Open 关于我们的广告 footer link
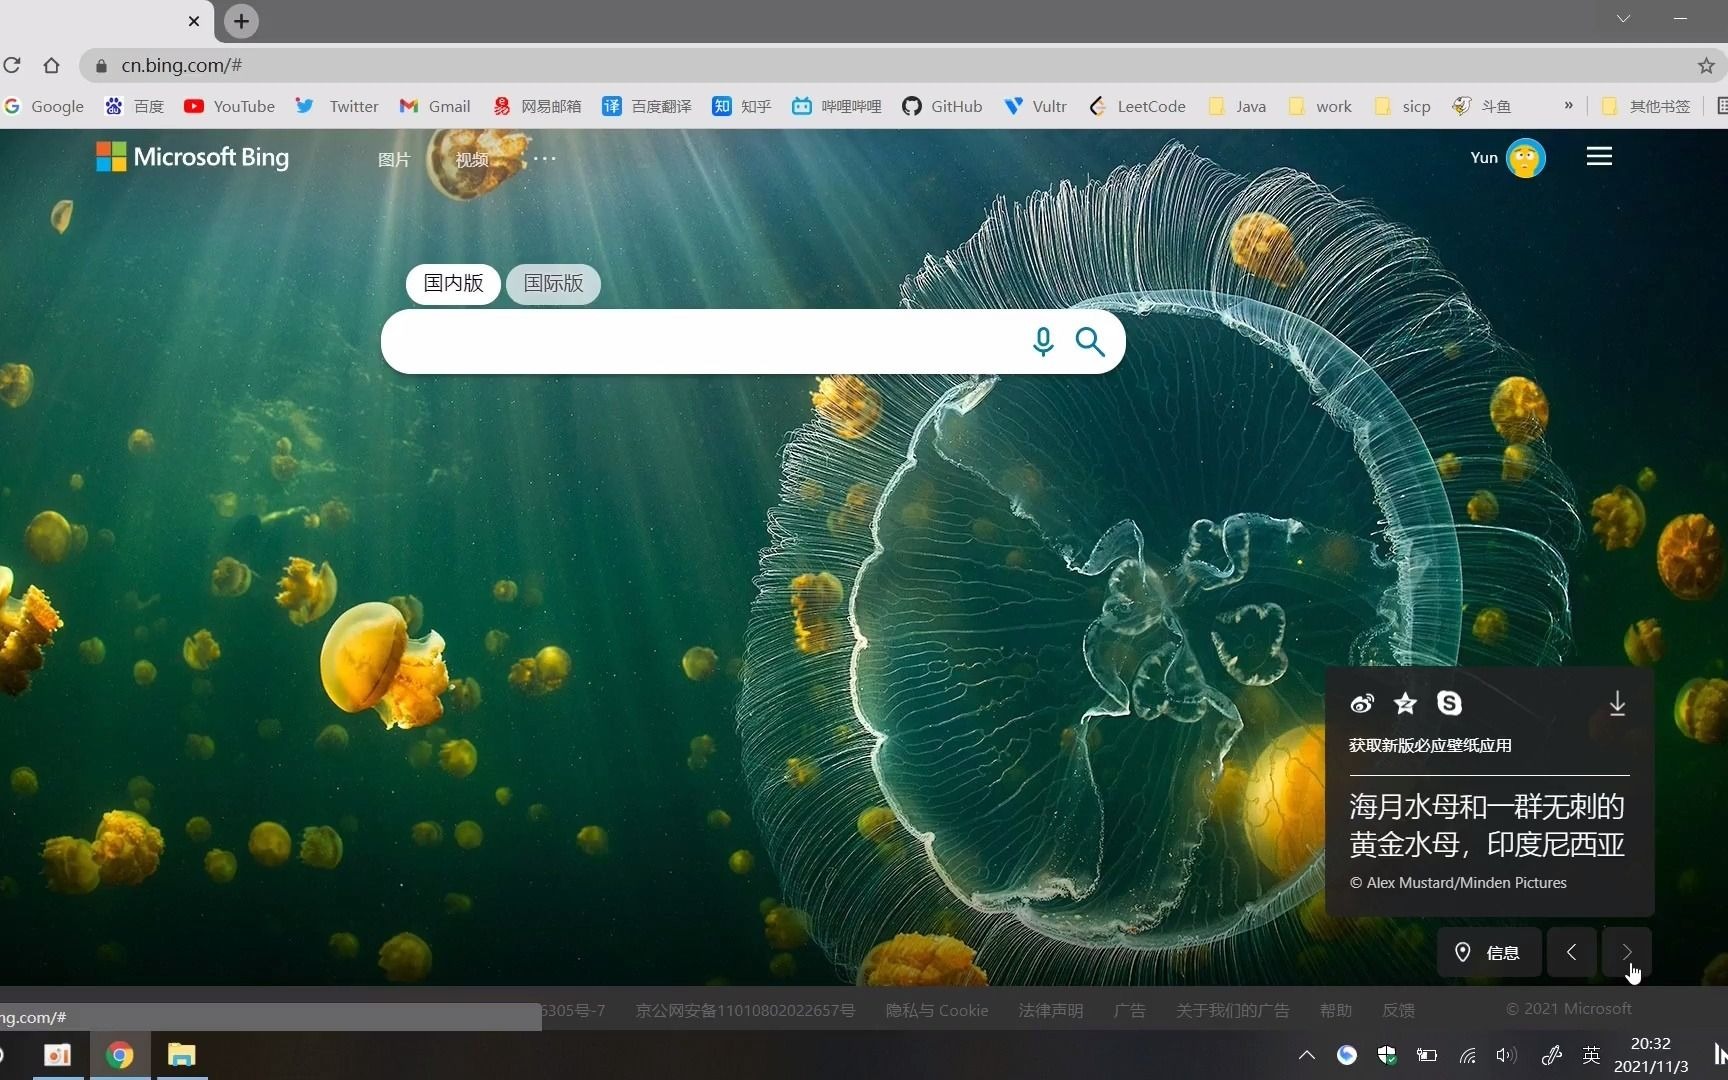This screenshot has height=1080, width=1728. 1233,1010
